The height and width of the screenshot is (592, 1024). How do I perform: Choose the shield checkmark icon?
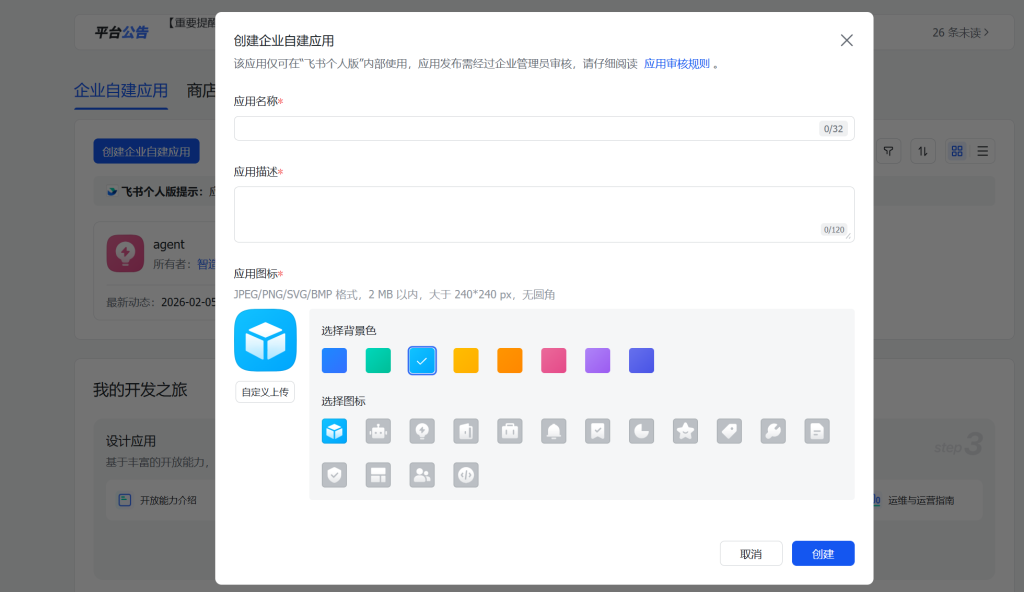tap(334, 475)
